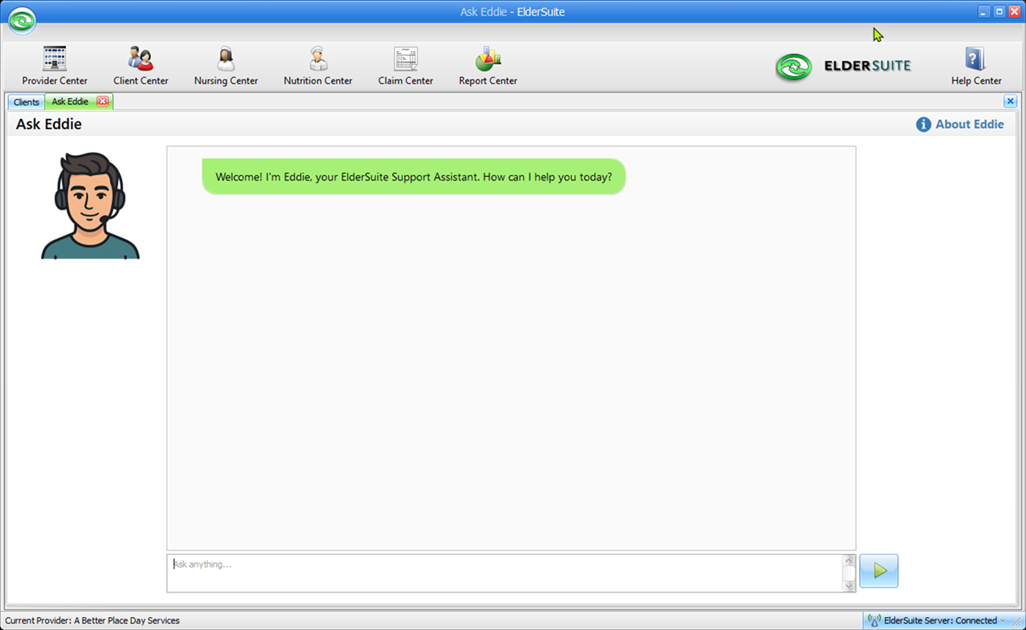Viewport: 1026px width, 630px height.
Task: Open the Help Center
Action: [x=976, y=65]
